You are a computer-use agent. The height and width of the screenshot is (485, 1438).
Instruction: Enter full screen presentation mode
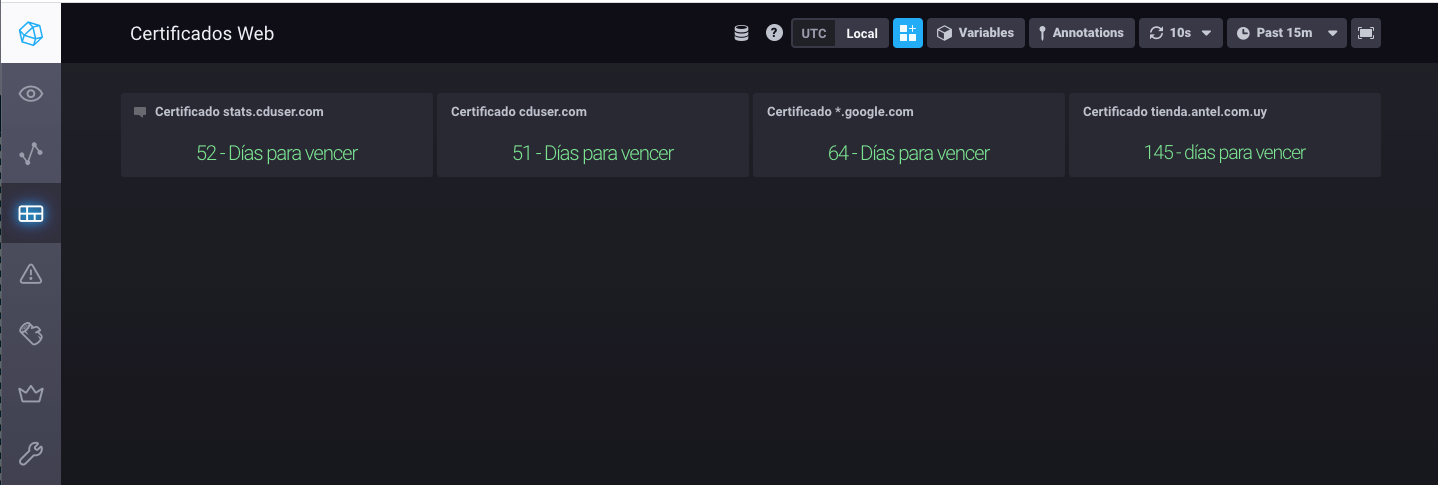(x=1366, y=33)
